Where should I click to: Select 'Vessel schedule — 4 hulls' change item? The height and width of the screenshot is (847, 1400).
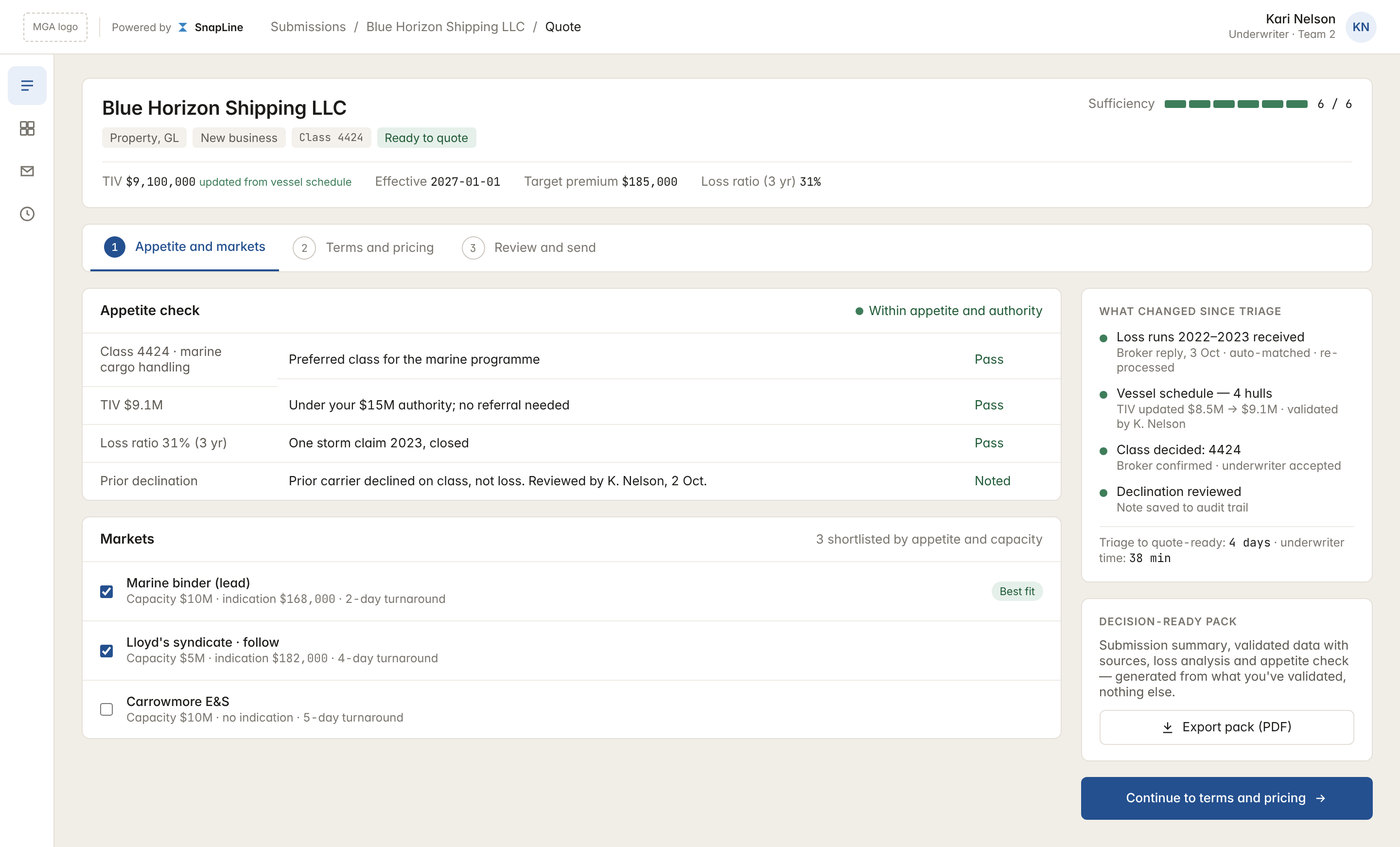1194,393
